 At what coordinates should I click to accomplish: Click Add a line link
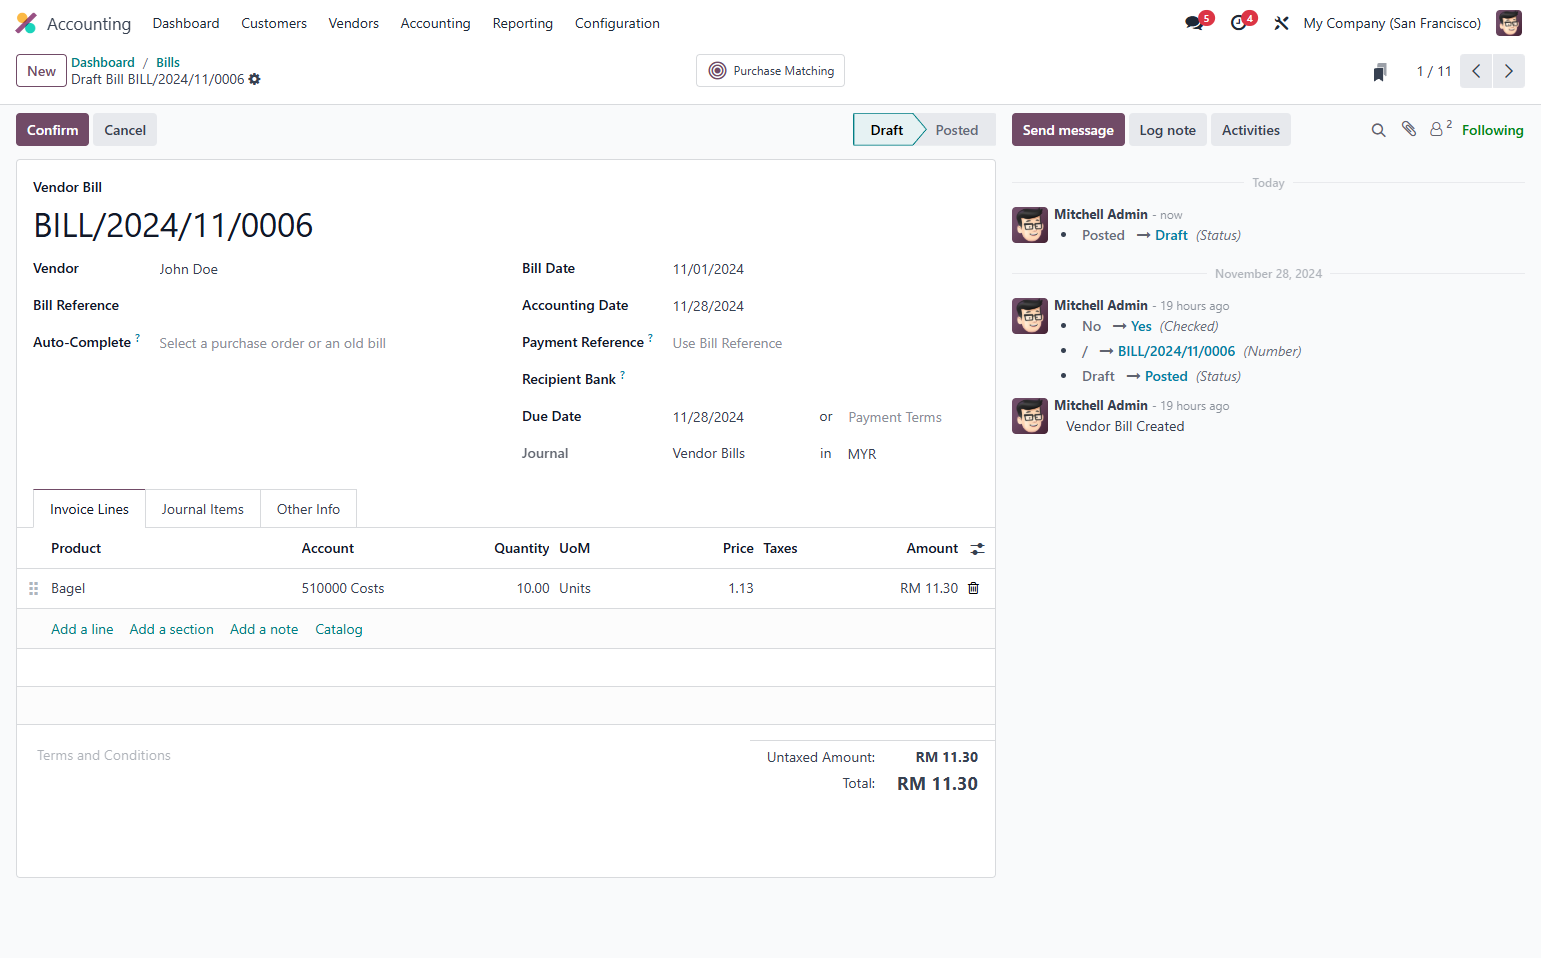pyautogui.click(x=82, y=629)
